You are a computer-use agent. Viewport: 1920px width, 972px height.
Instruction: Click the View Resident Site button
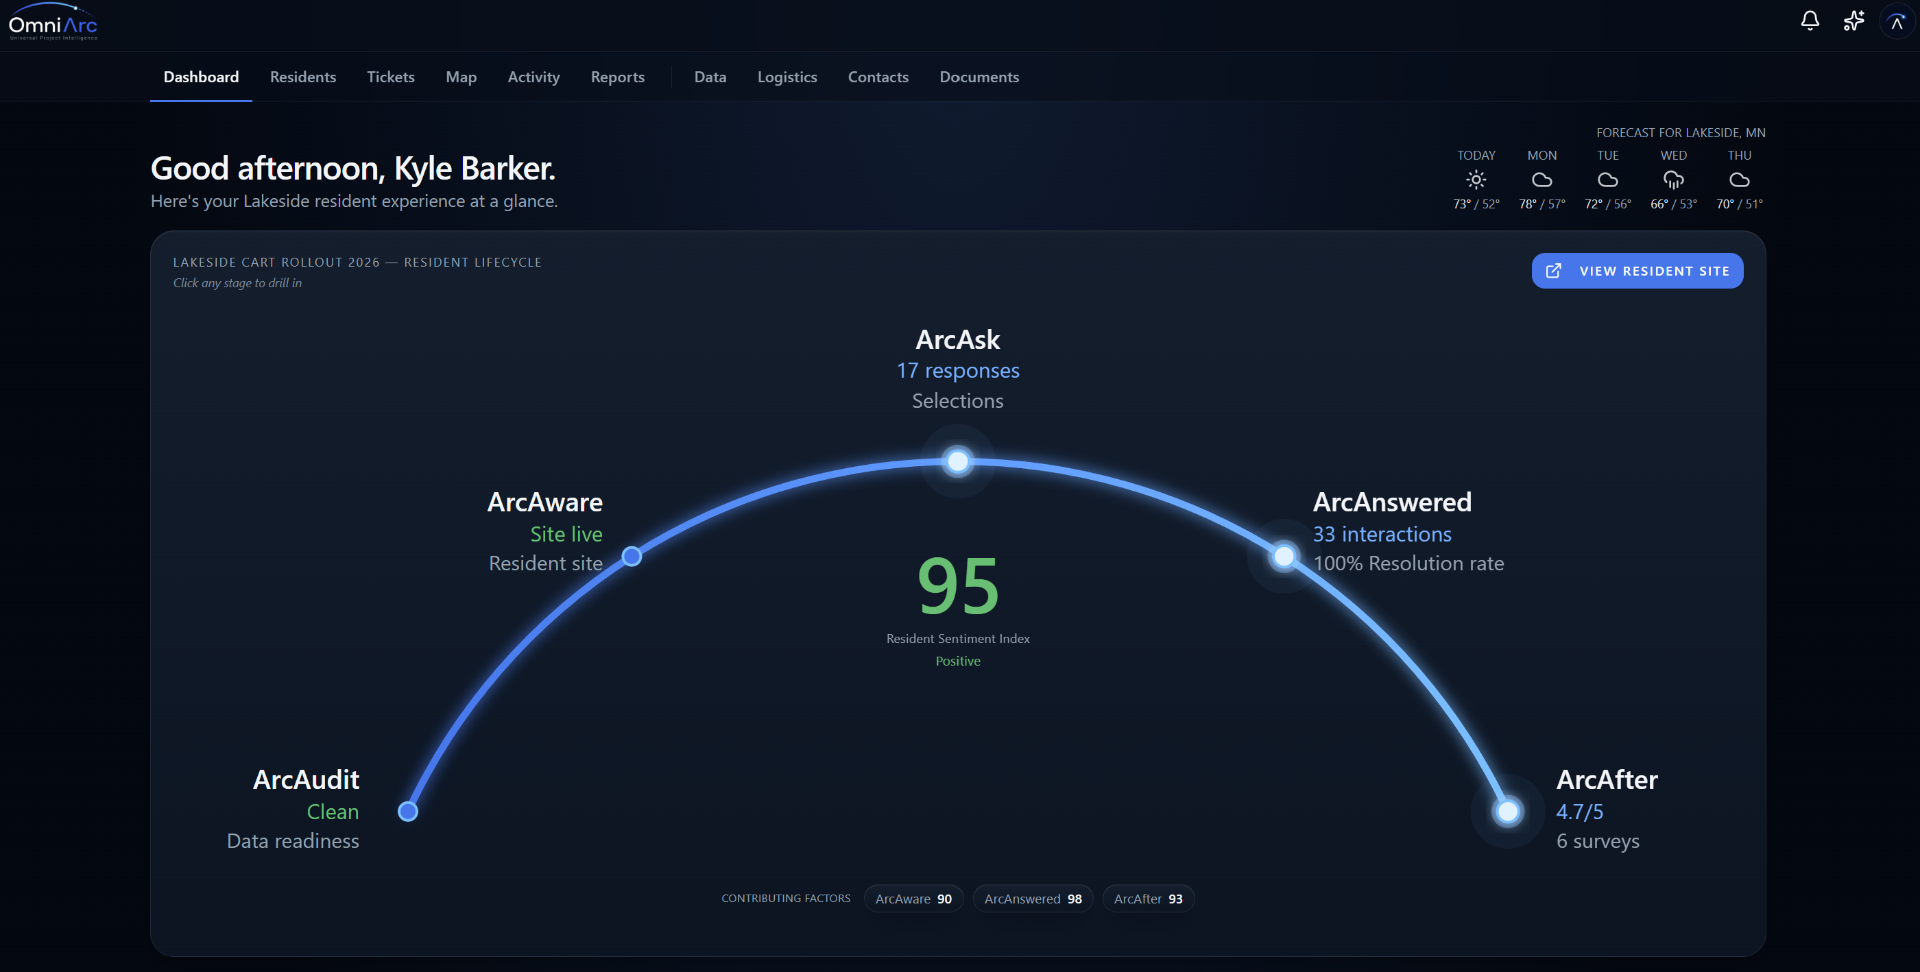pyautogui.click(x=1638, y=271)
